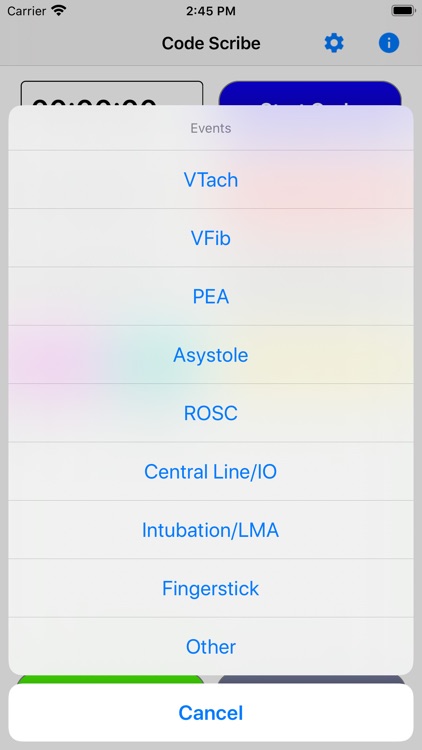Log a PEA event

pyautogui.click(x=211, y=296)
